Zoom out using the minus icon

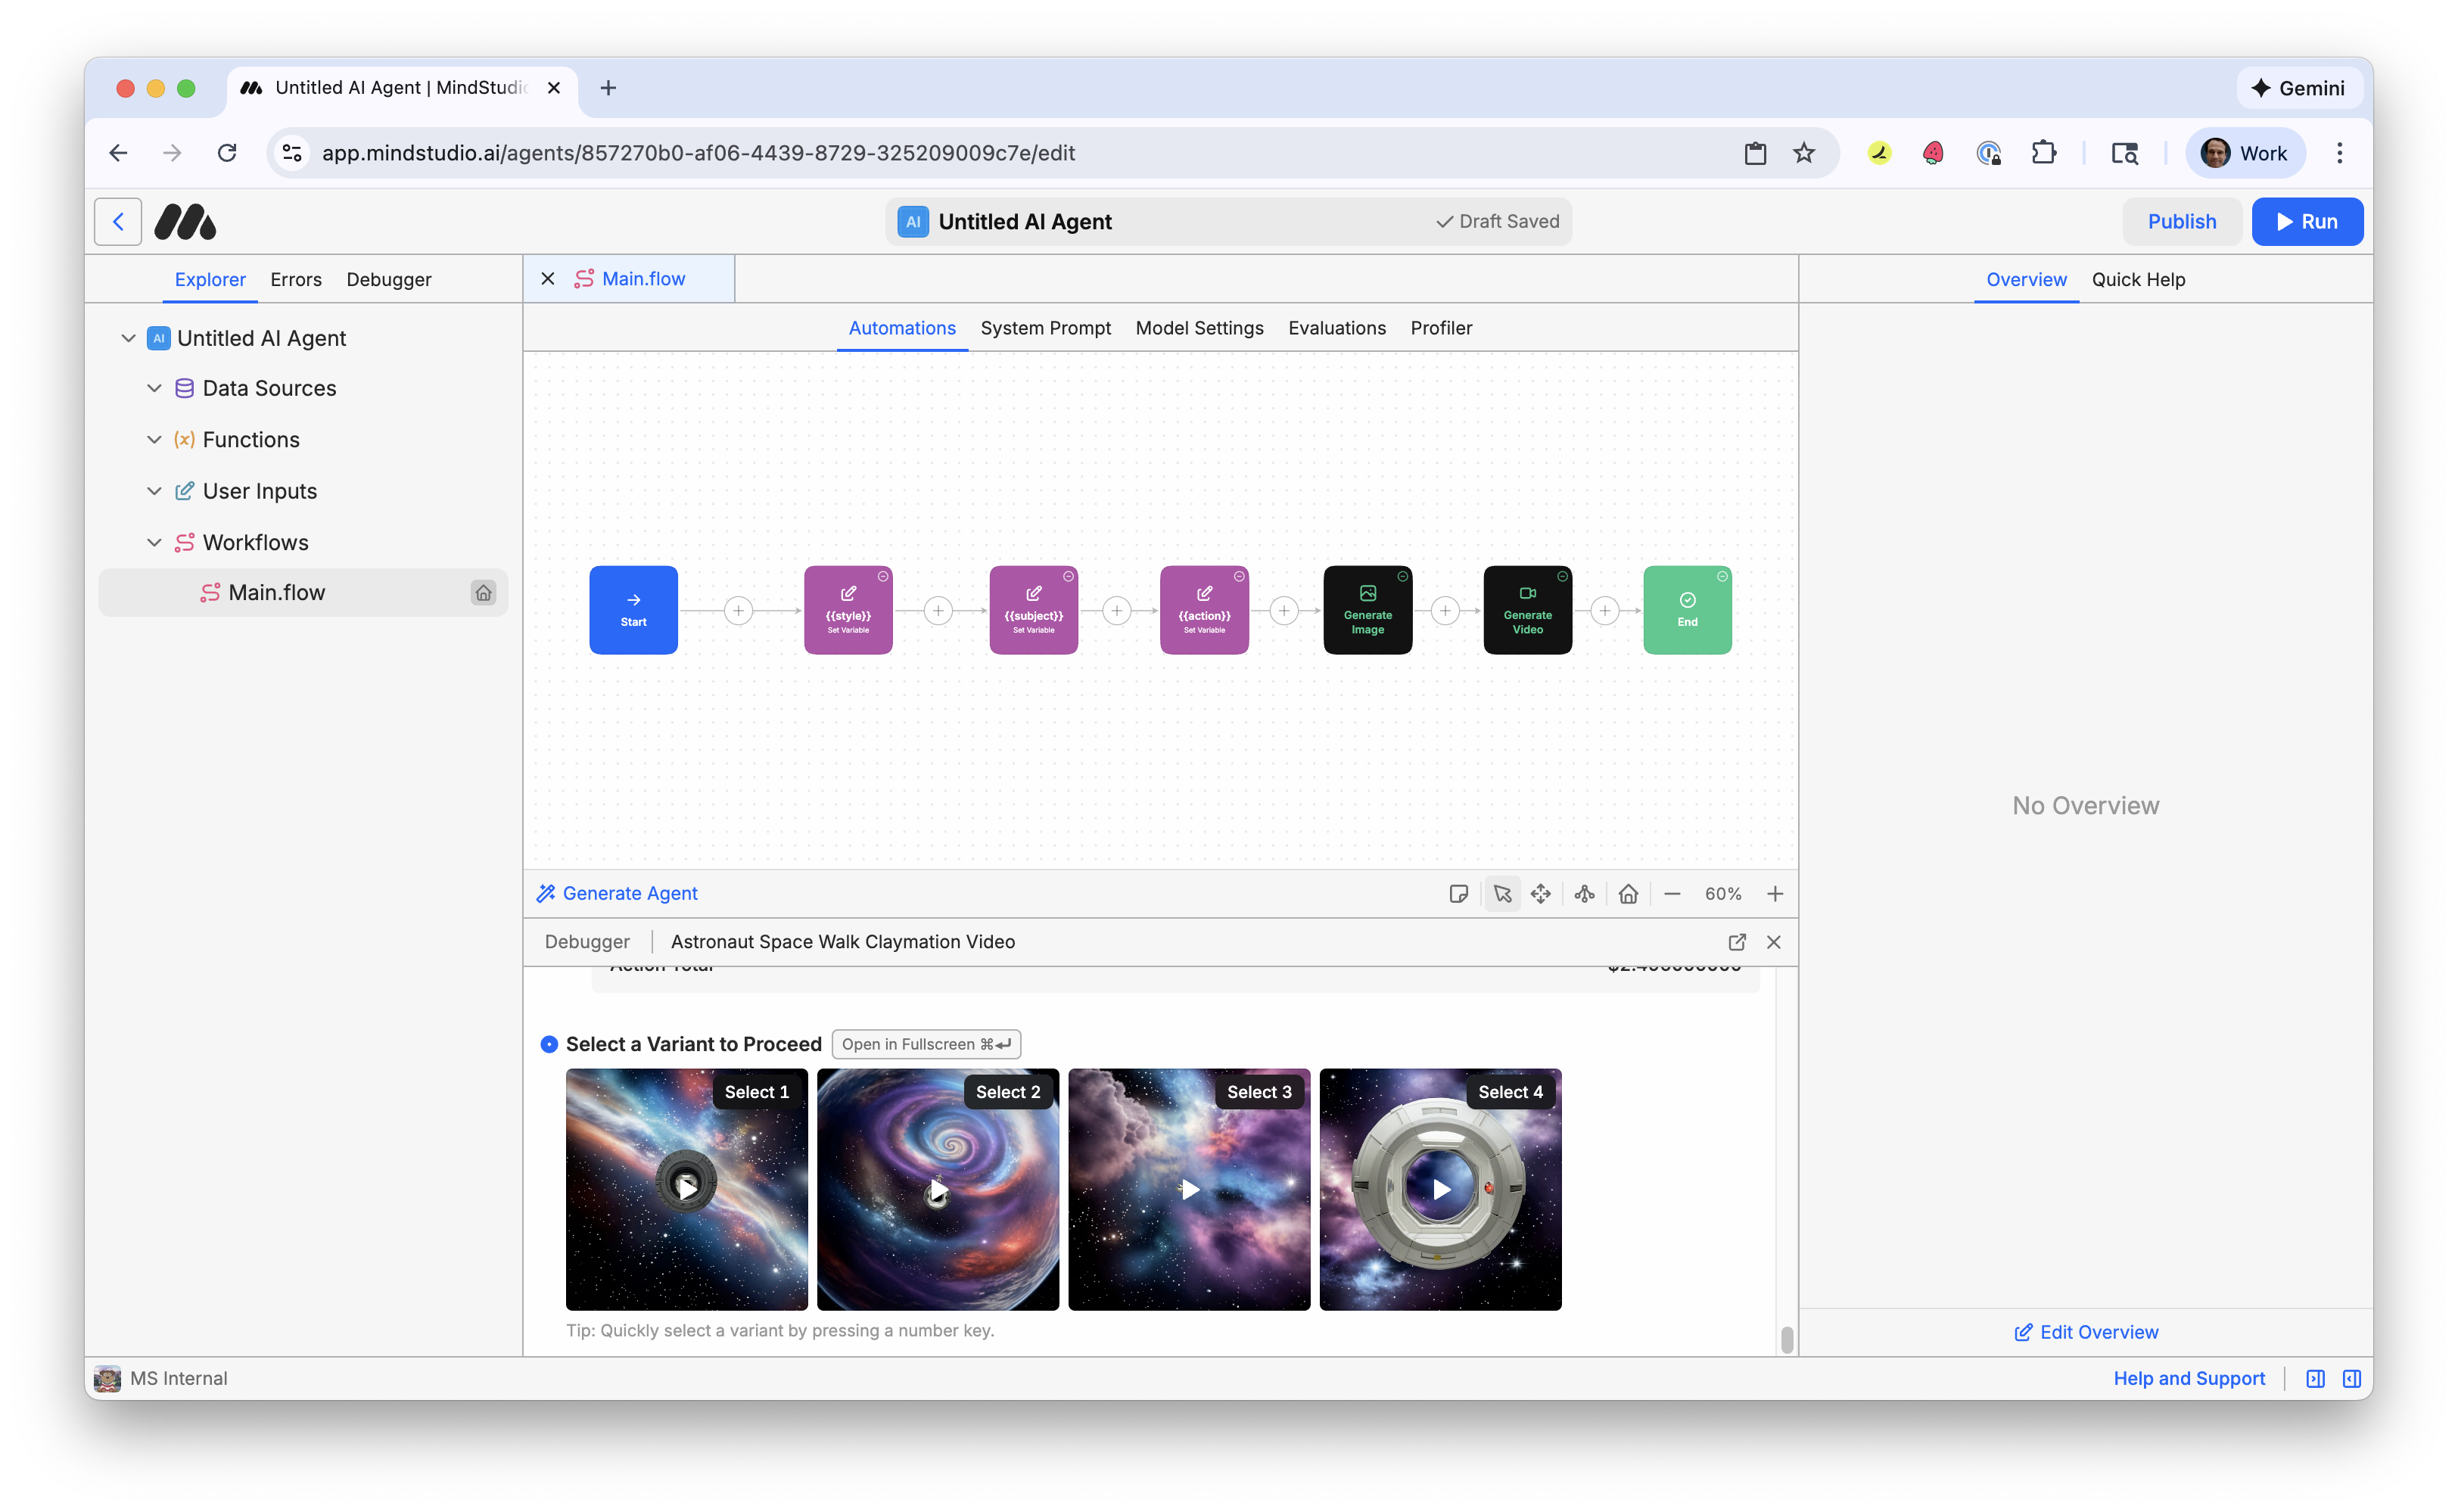point(1672,893)
